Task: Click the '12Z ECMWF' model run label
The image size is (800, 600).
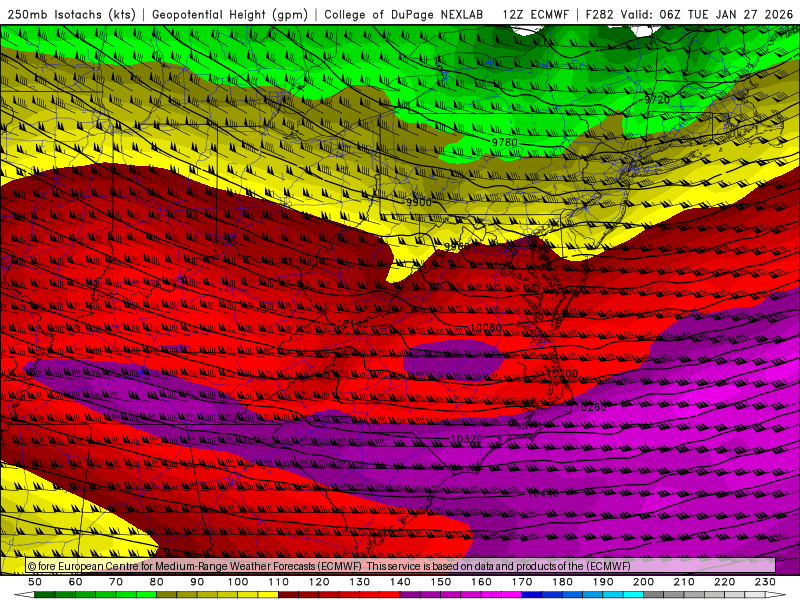Action: [536, 15]
